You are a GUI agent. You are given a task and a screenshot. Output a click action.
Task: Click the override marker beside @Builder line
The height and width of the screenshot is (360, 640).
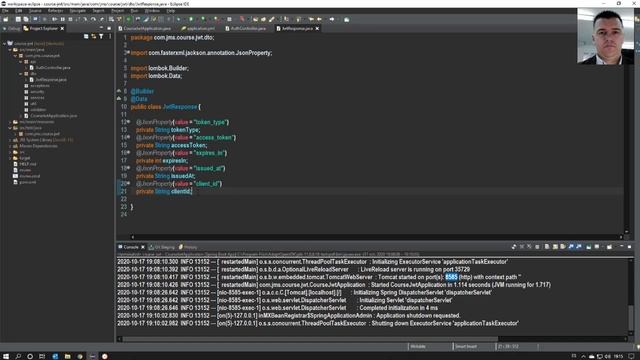point(119,91)
